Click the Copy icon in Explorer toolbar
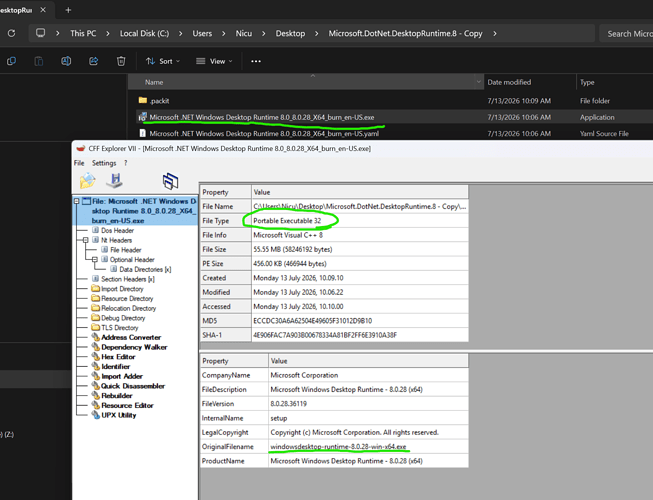 (x=11, y=61)
